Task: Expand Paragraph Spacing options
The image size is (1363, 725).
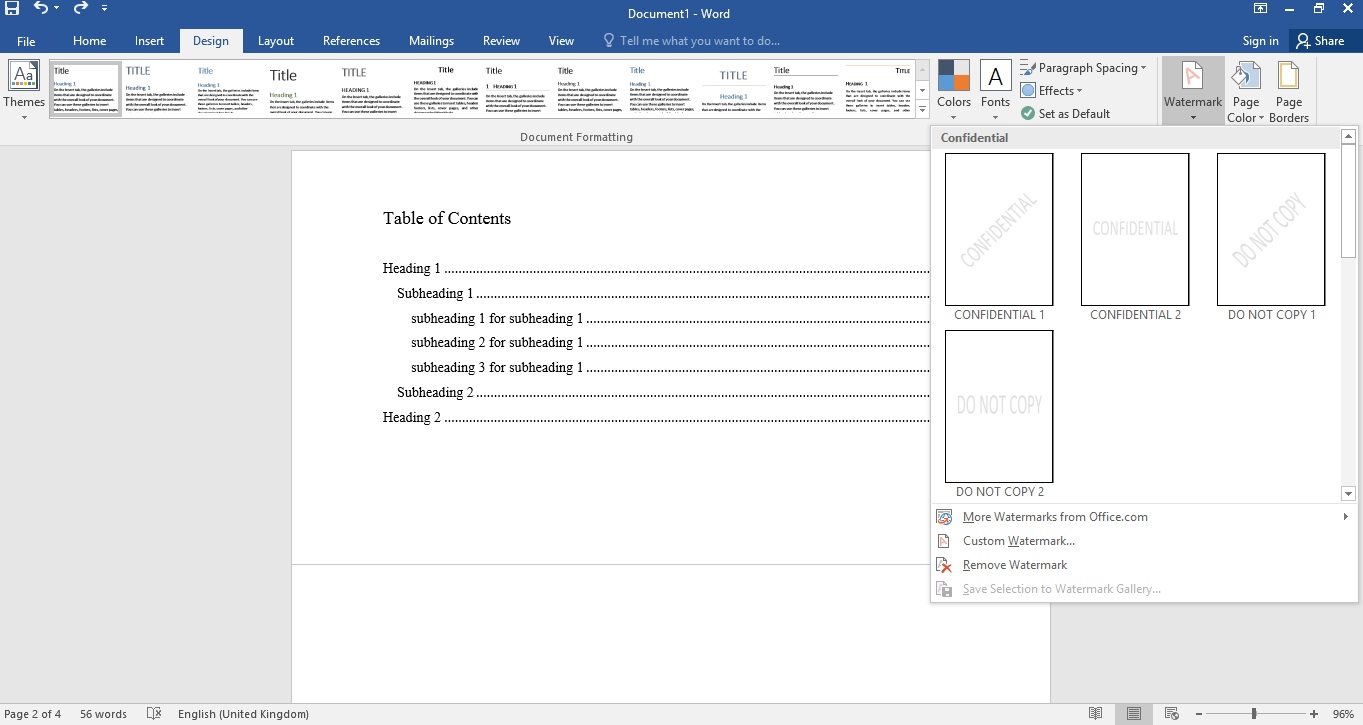Action: tap(1083, 68)
